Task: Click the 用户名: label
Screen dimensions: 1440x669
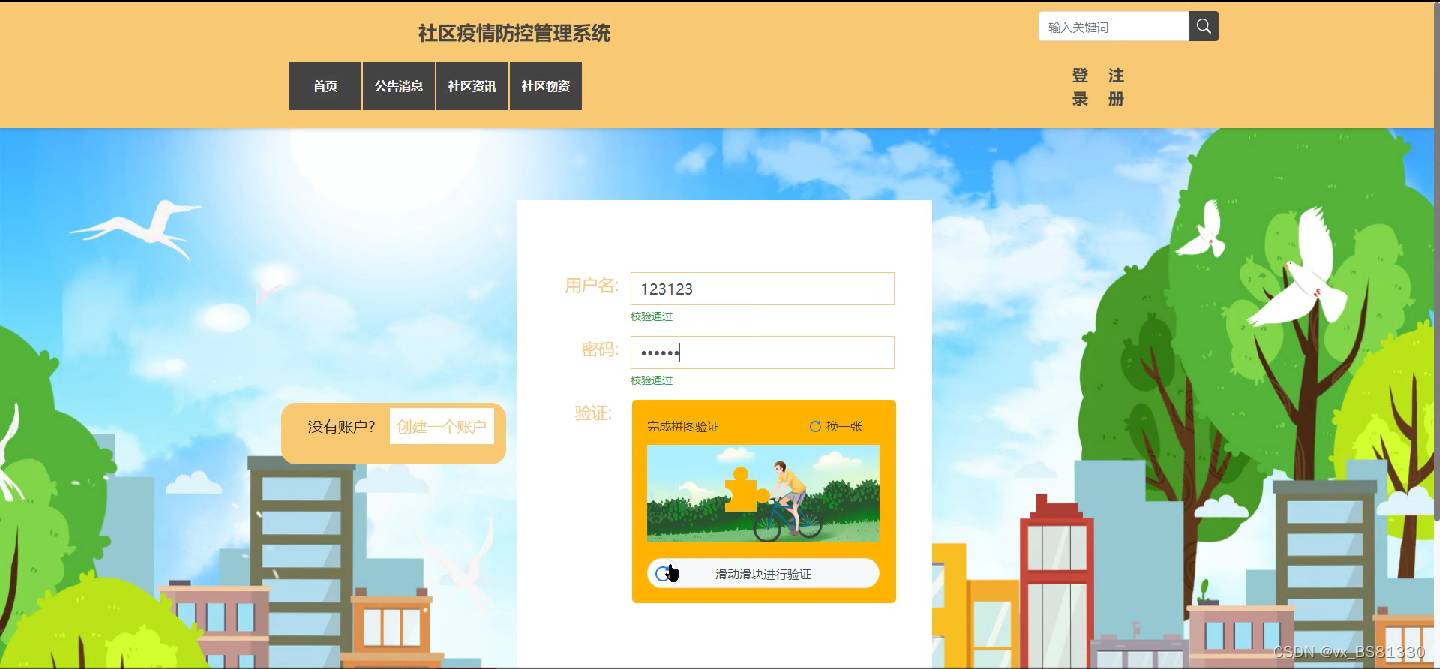Action: pos(592,286)
